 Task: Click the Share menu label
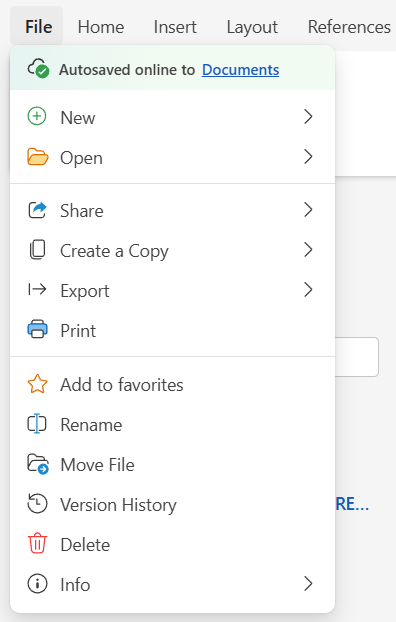click(82, 211)
